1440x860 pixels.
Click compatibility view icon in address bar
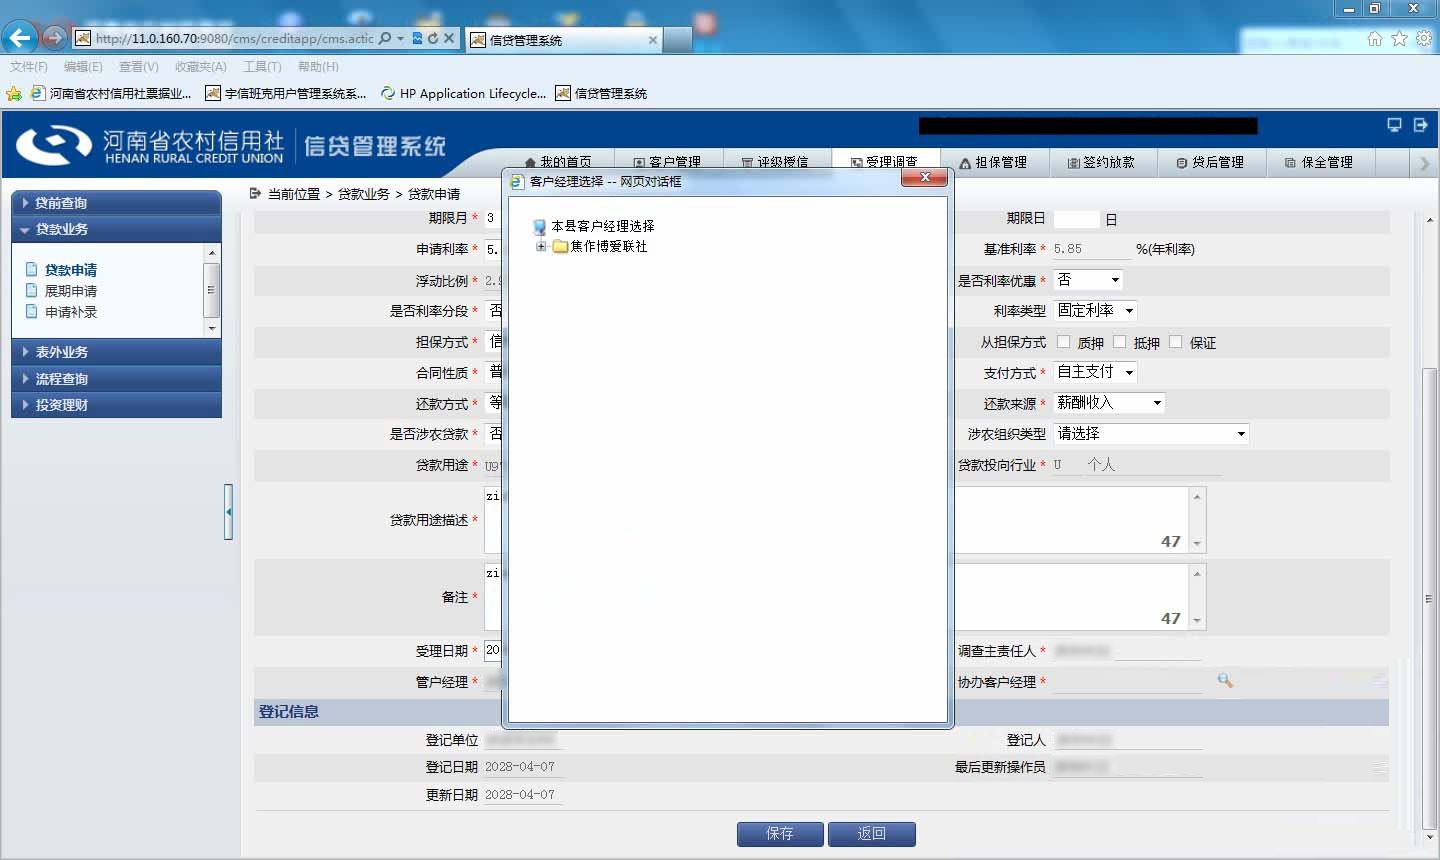point(417,38)
